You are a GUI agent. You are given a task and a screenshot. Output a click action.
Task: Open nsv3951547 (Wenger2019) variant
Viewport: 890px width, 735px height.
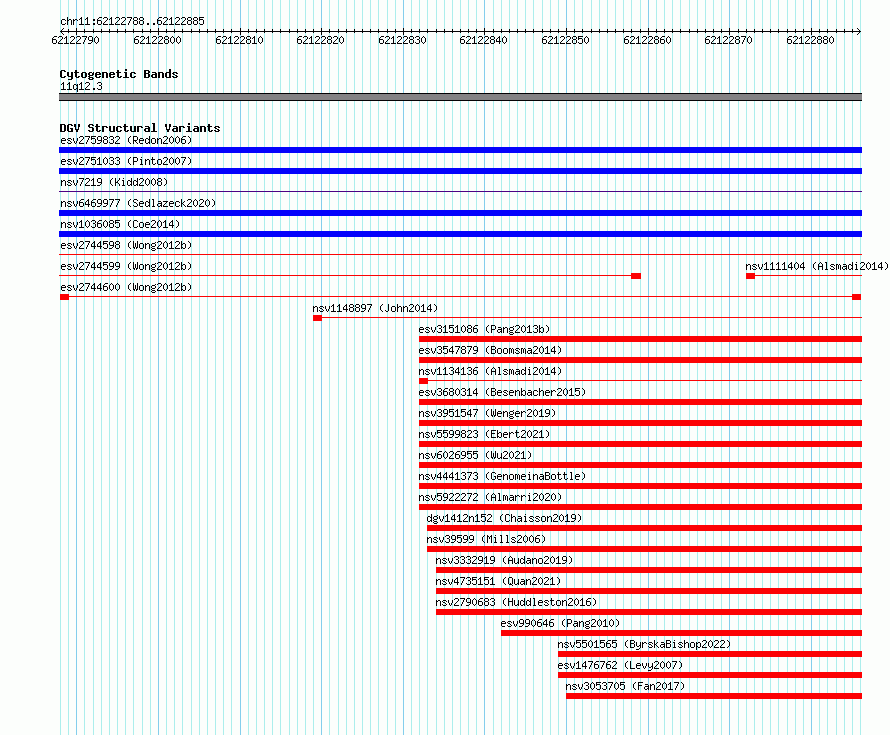pyautogui.click(x=487, y=413)
